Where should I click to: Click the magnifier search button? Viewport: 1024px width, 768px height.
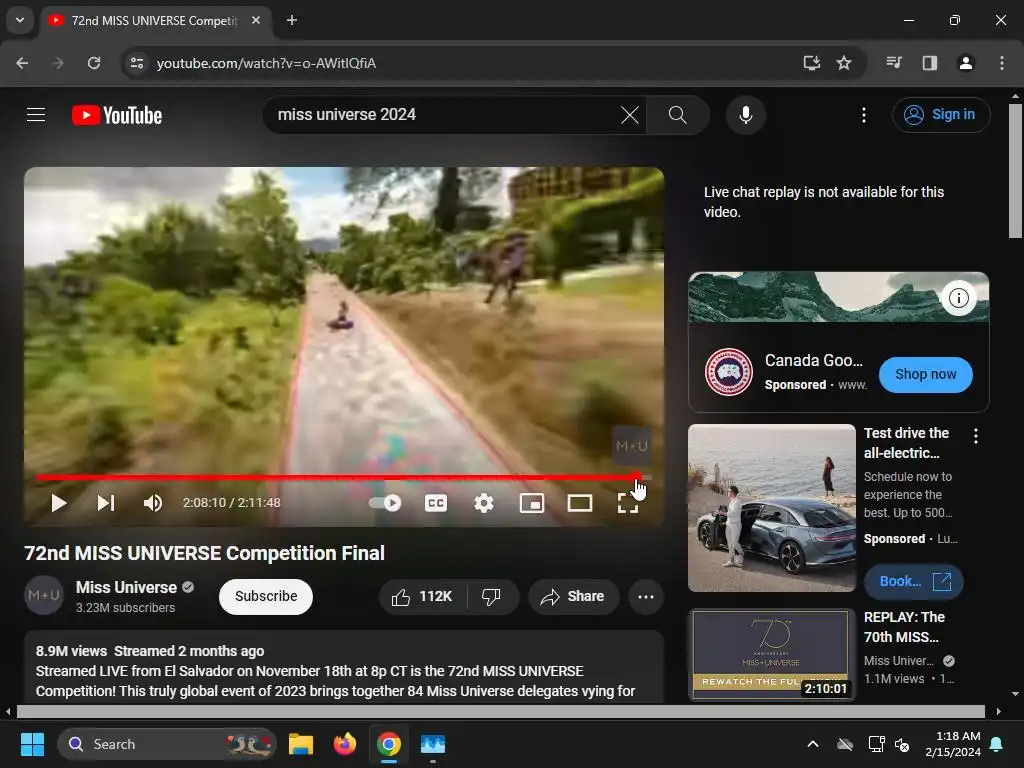click(677, 115)
